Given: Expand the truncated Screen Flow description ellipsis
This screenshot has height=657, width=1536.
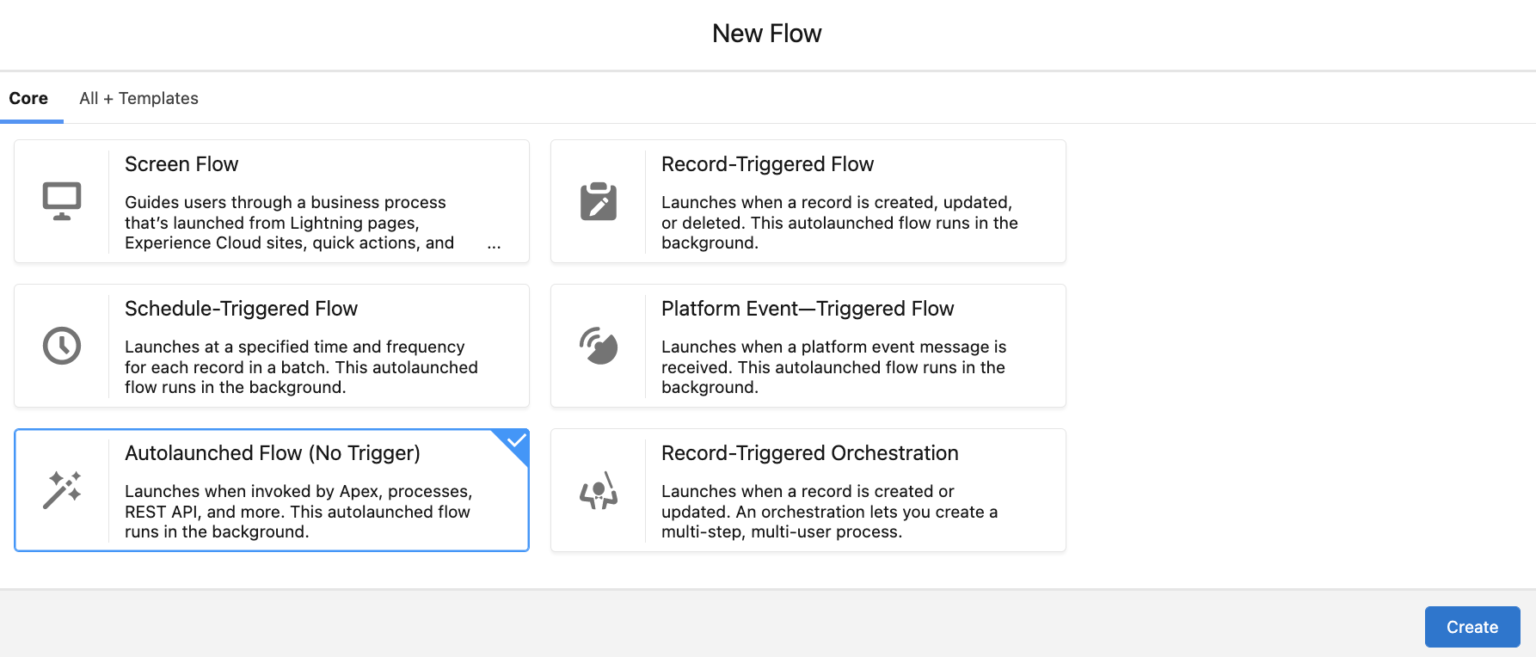Looking at the screenshot, I should coord(493,243).
